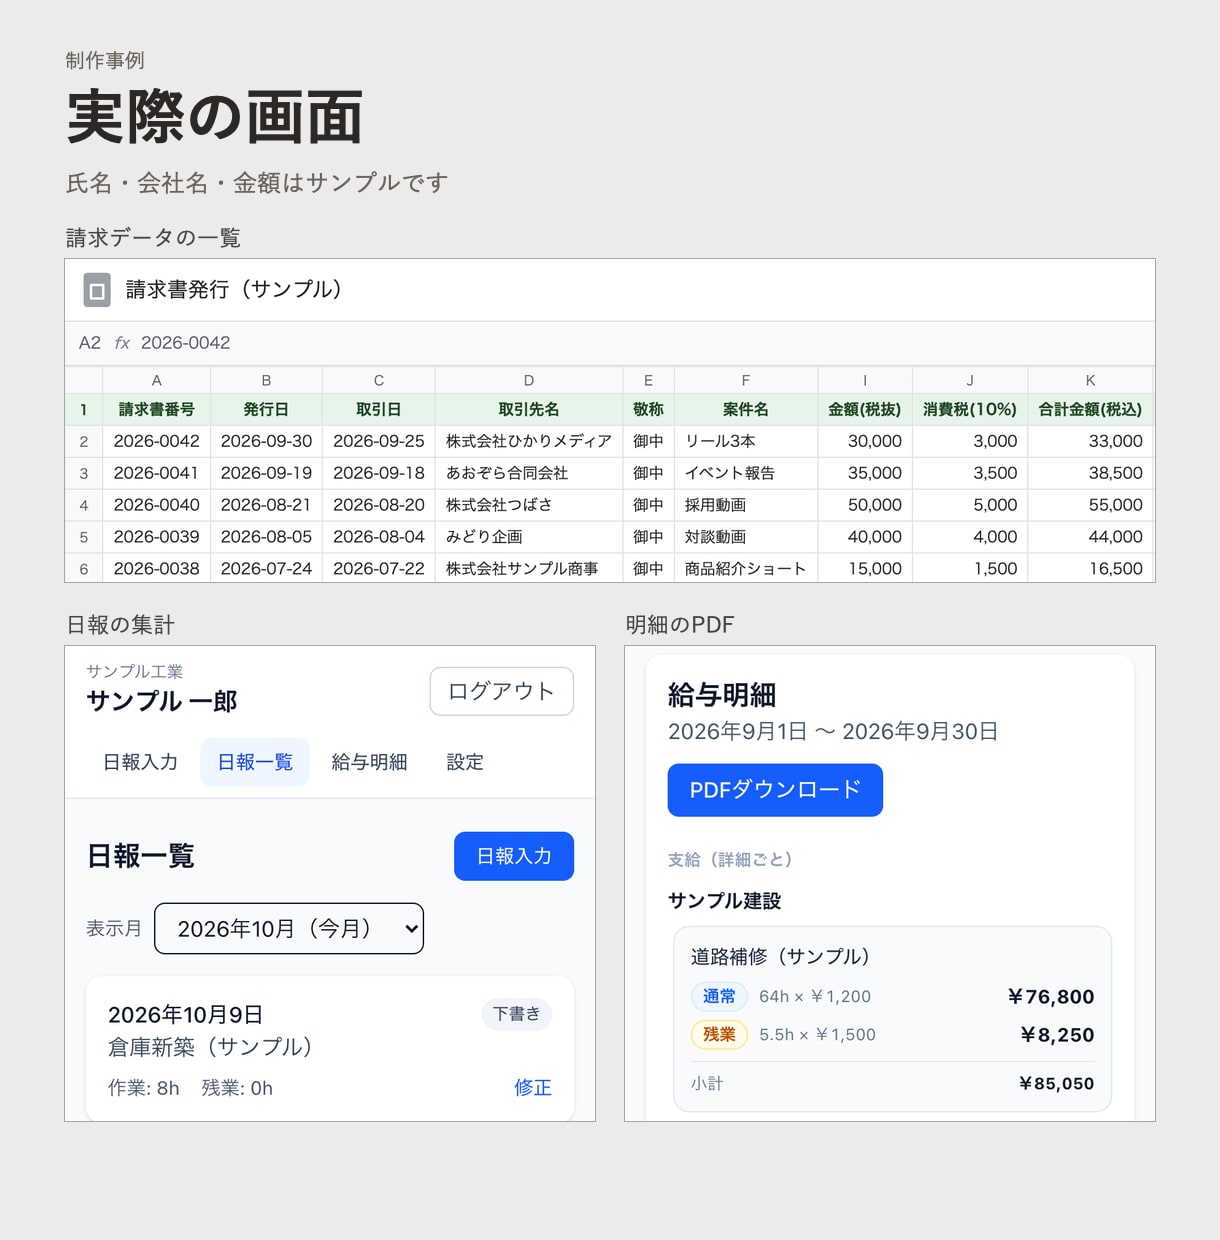Click the 合計金額(税込) header cell
Viewport: 1220px width, 1240px height.
pos(1090,410)
